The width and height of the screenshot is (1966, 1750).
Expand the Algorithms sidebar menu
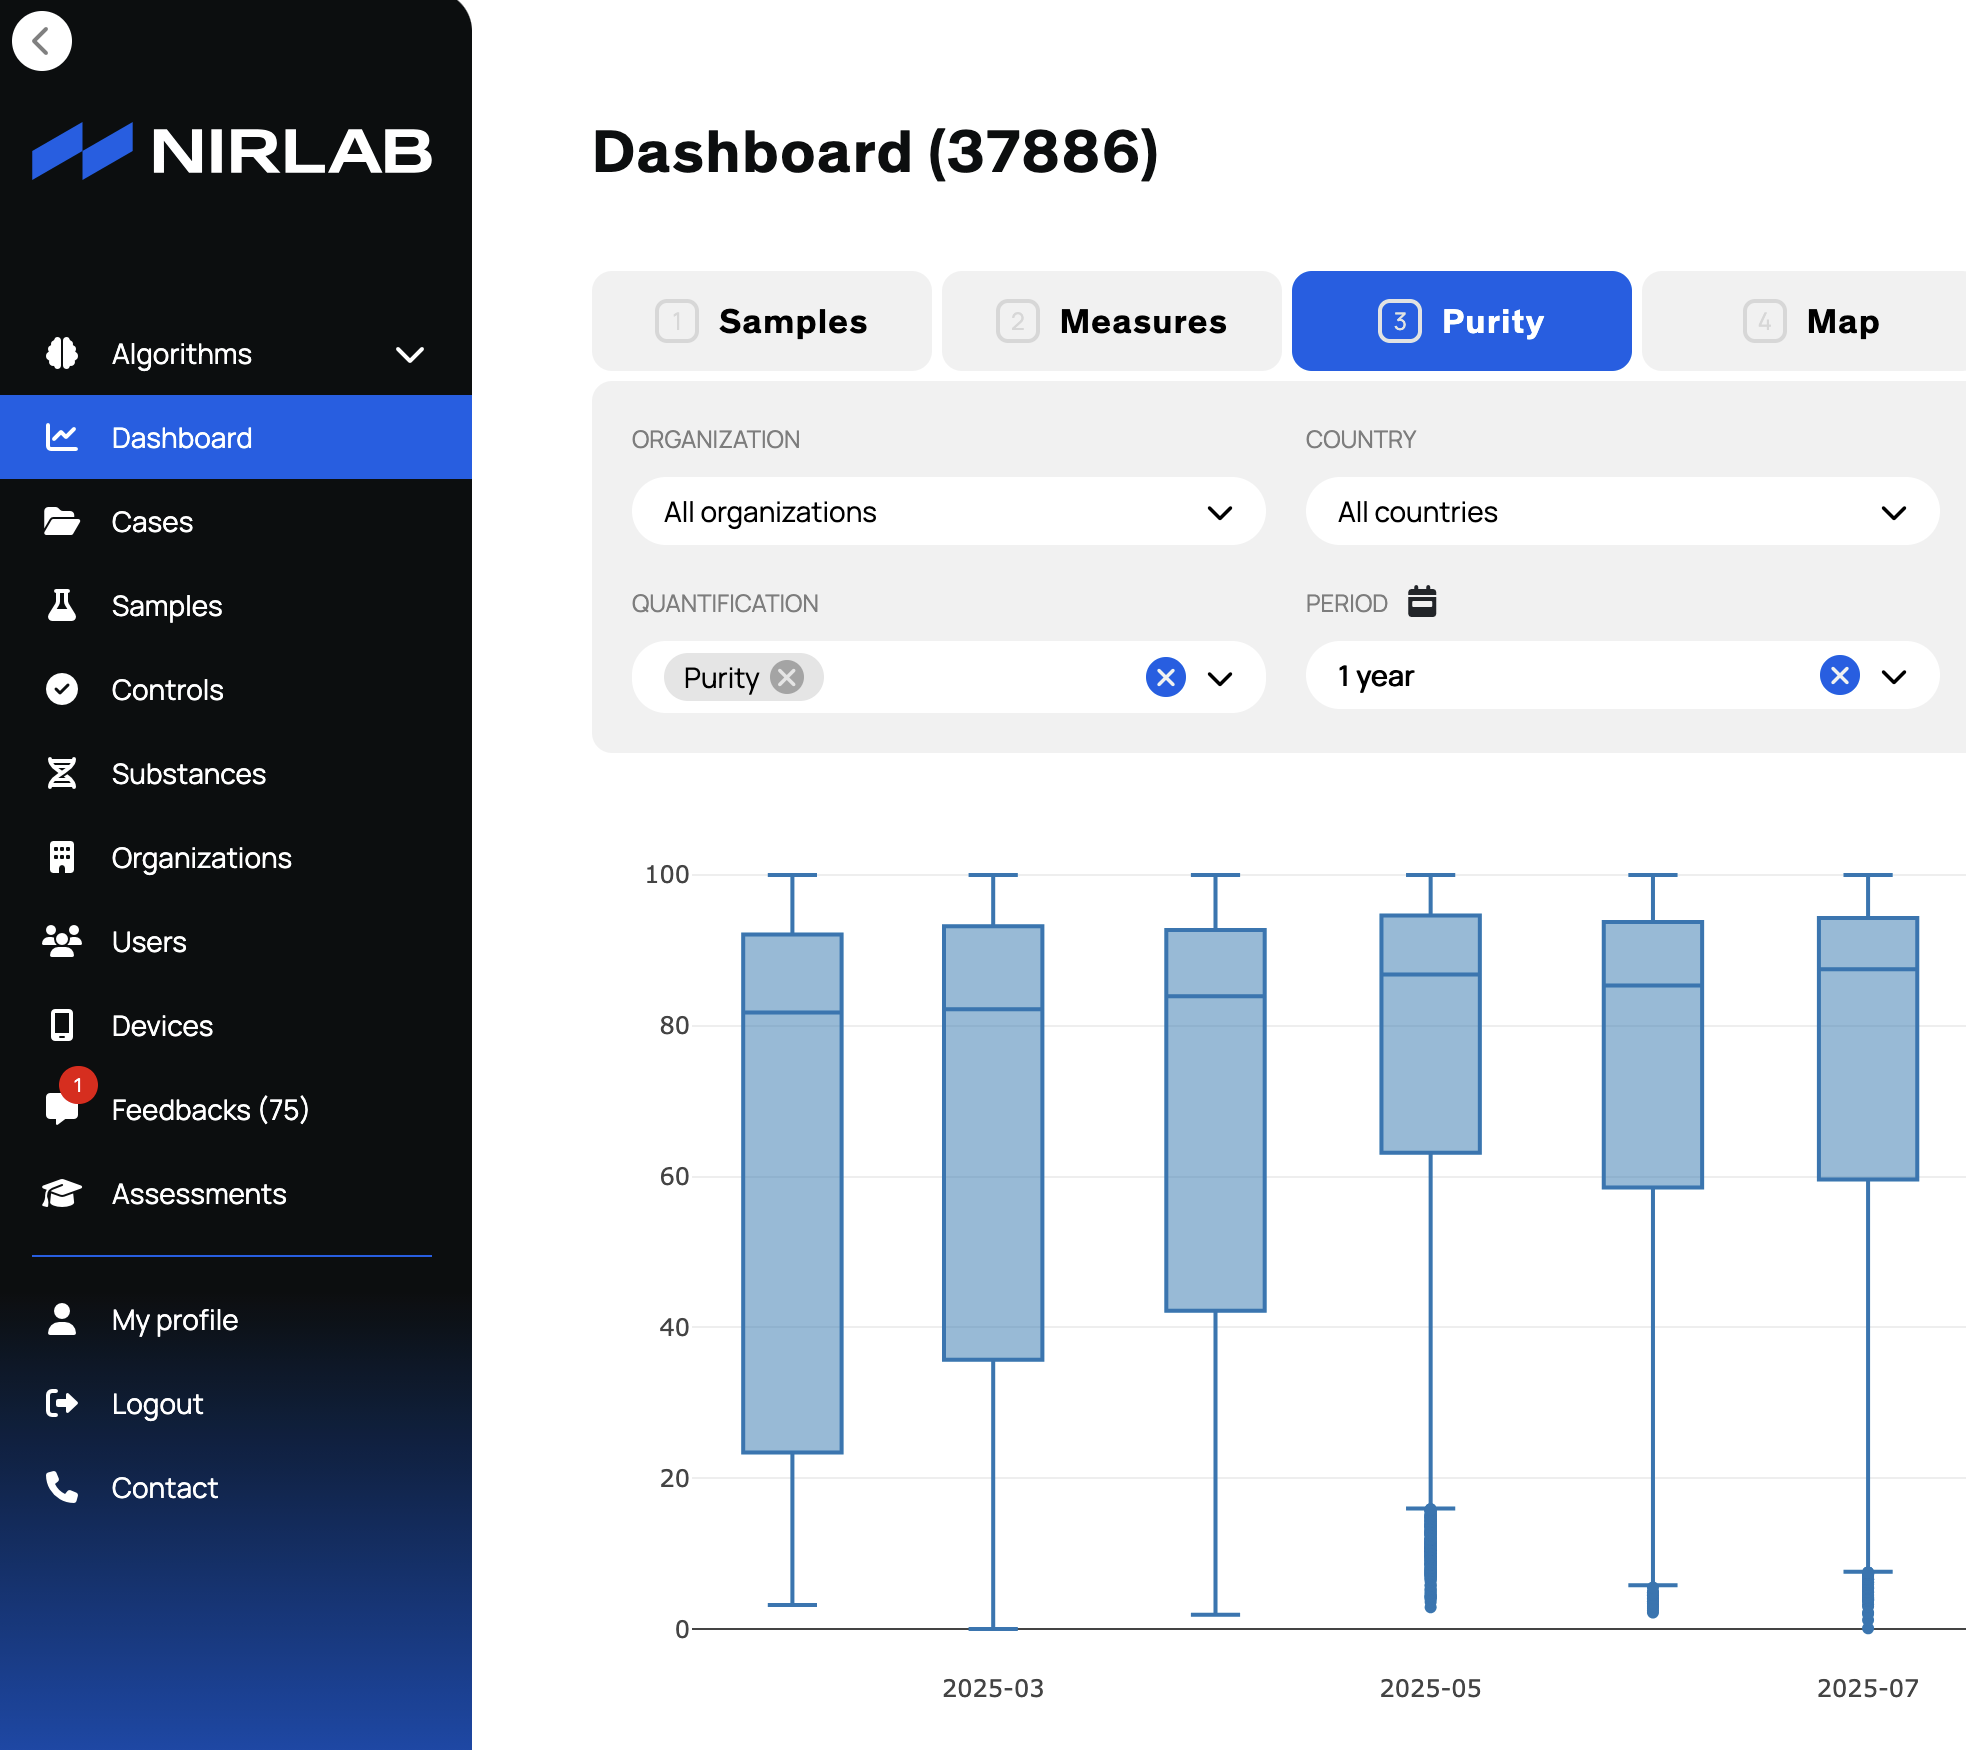coord(409,354)
